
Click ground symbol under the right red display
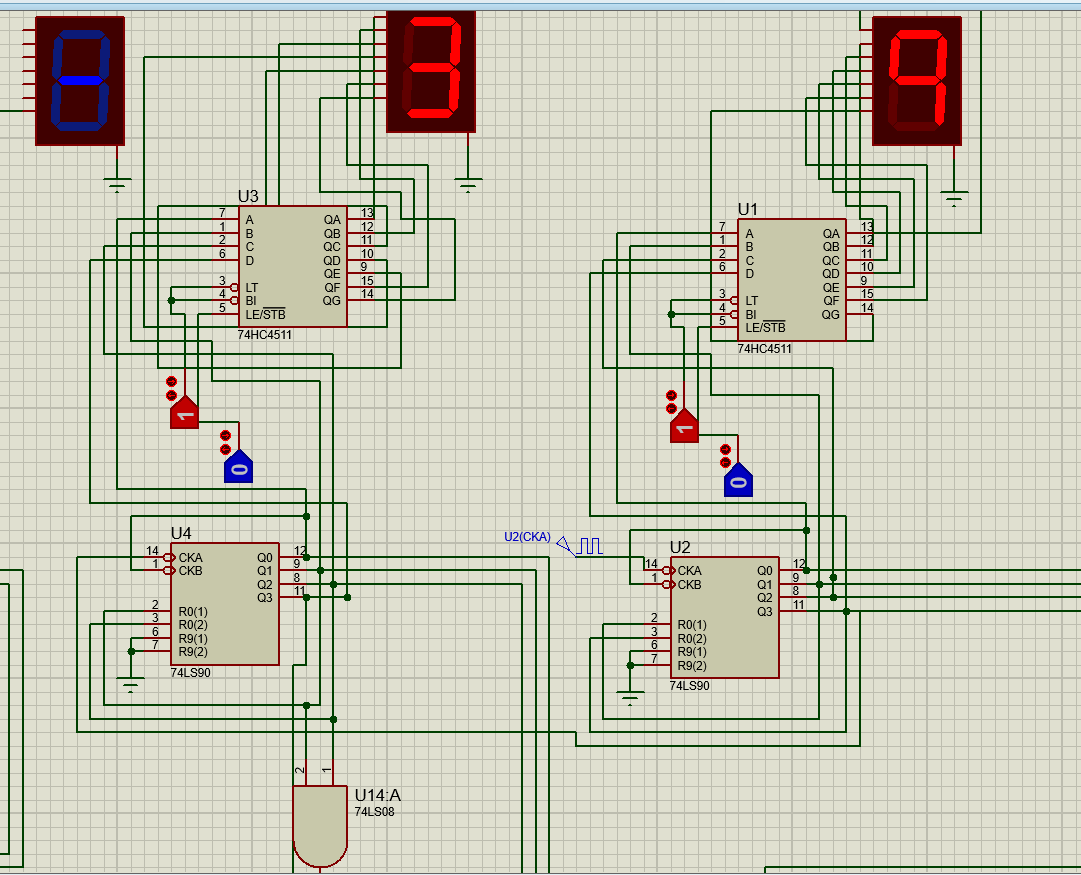tap(954, 199)
